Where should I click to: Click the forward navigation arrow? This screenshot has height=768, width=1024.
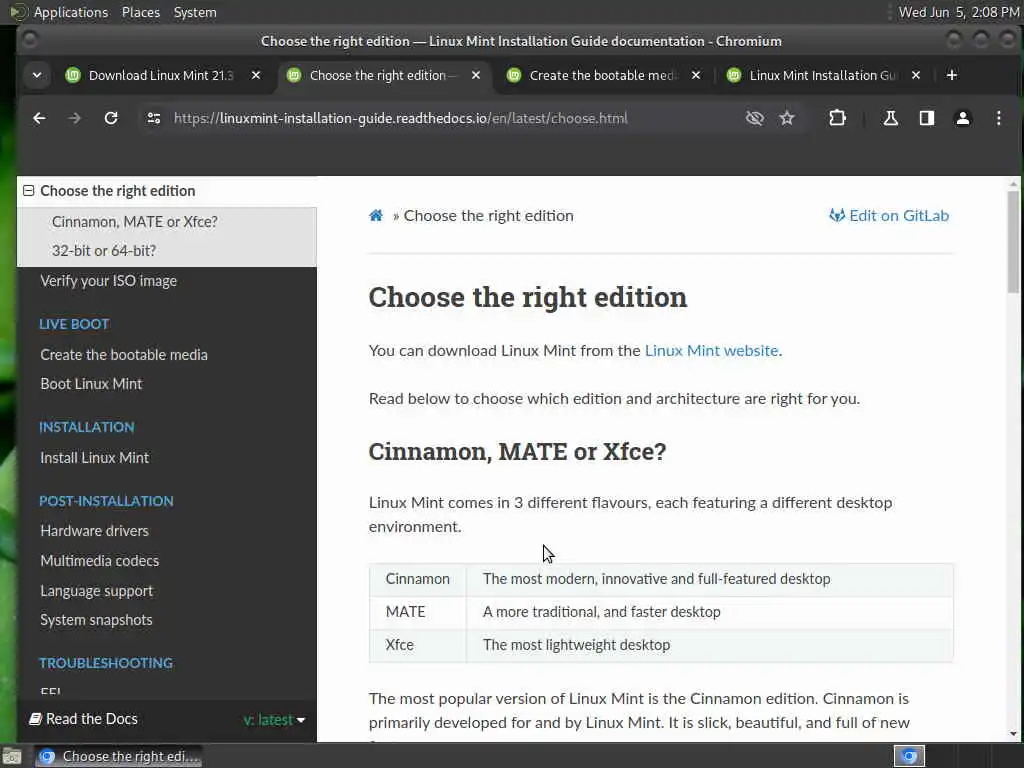tap(74, 118)
